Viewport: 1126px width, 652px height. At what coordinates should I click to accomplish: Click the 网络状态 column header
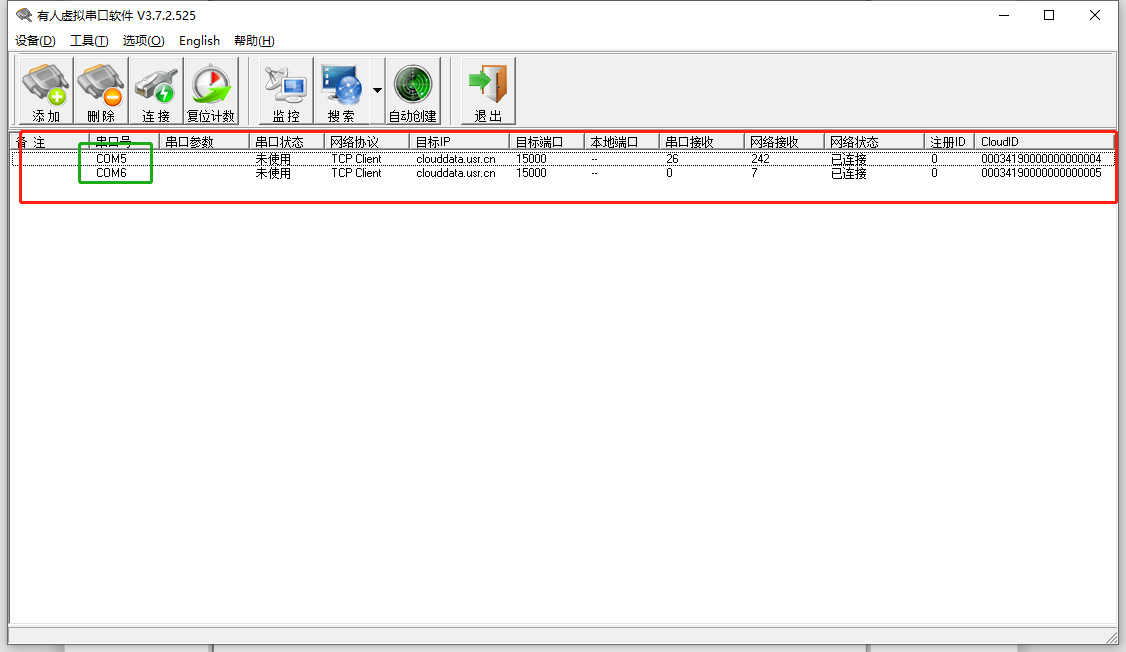[873, 142]
